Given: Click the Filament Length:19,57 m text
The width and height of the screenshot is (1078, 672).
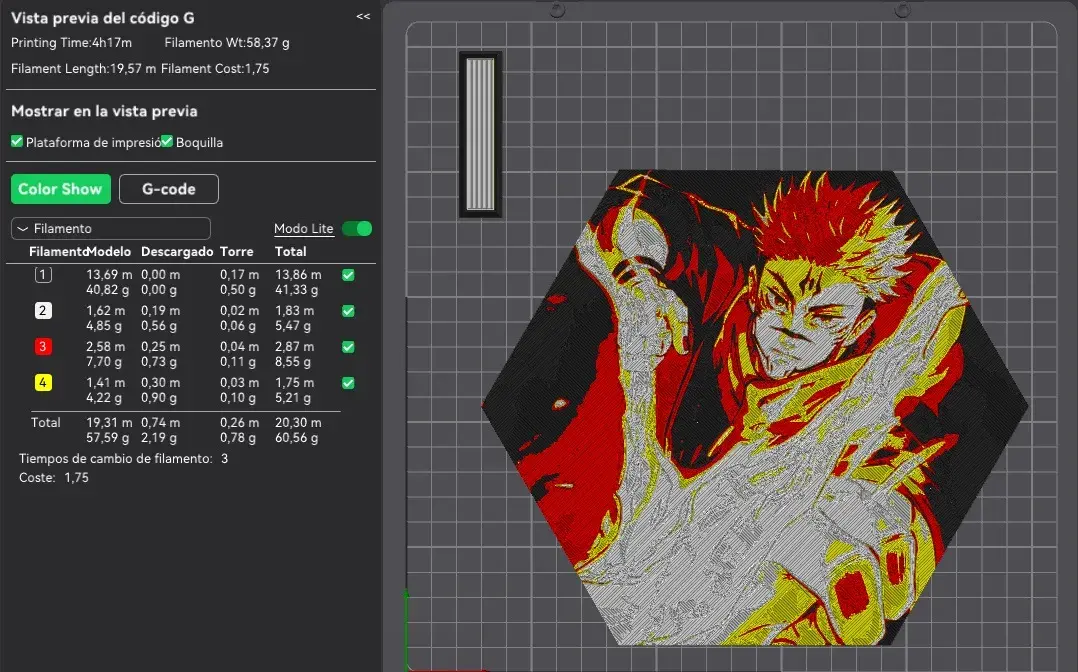Looking at the screenshot, I should pyautogui.click(x=83, y=69).
